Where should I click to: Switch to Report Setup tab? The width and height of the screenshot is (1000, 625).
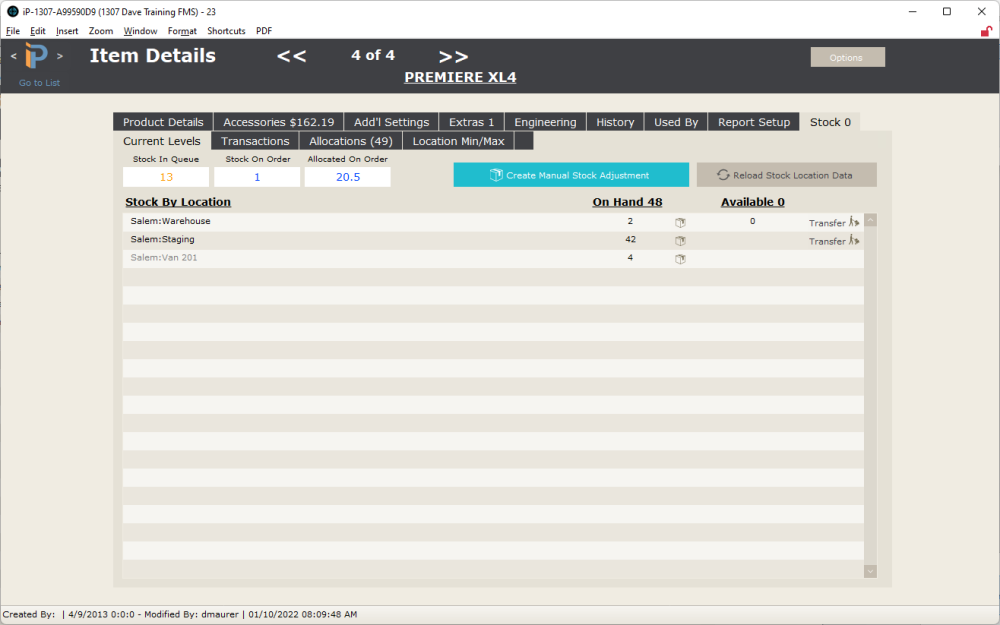pos(754,122)
